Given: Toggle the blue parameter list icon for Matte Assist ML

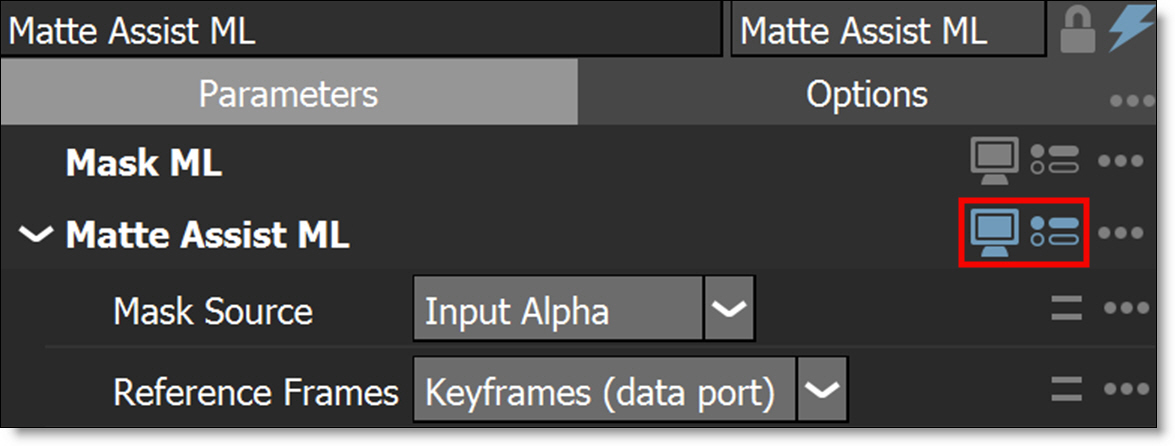Looking at the screenshot, I should coord(1056,233).
